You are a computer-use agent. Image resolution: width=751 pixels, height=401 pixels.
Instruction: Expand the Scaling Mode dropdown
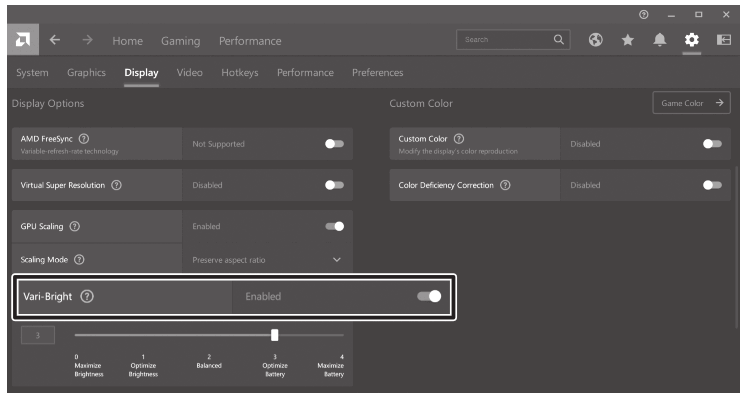pyautogui.click(x=336, y=260)
